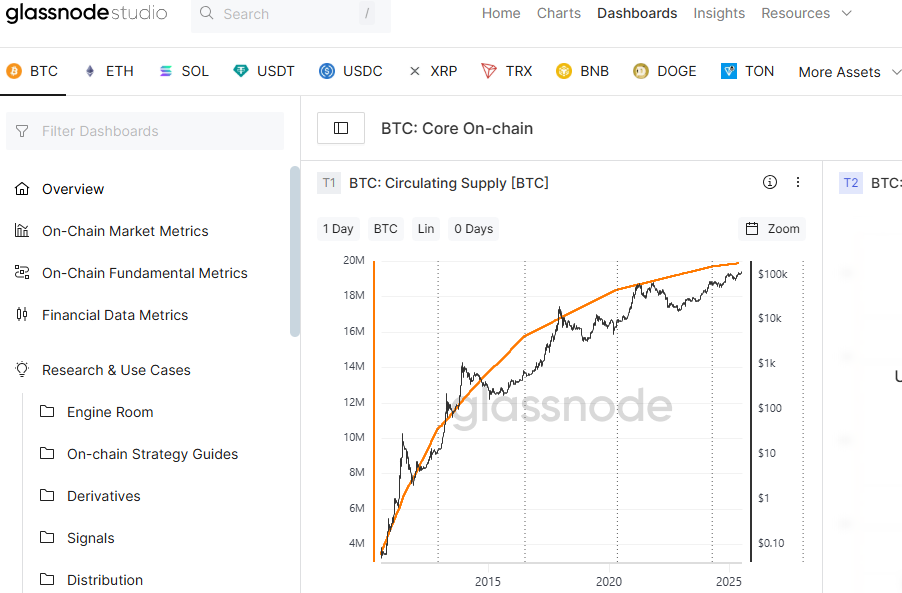902x593 pixels.
Task: Open the 0 Days moving average selector
Action: pyautogui.click(x=473, y=229)
